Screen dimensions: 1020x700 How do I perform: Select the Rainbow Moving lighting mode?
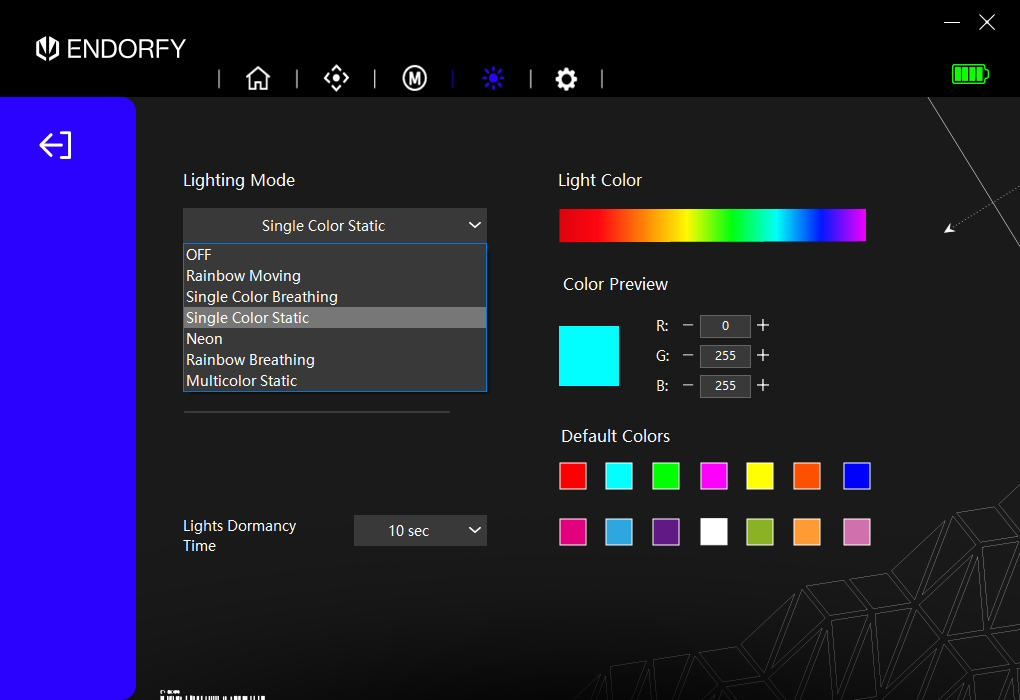coord(243,275)
